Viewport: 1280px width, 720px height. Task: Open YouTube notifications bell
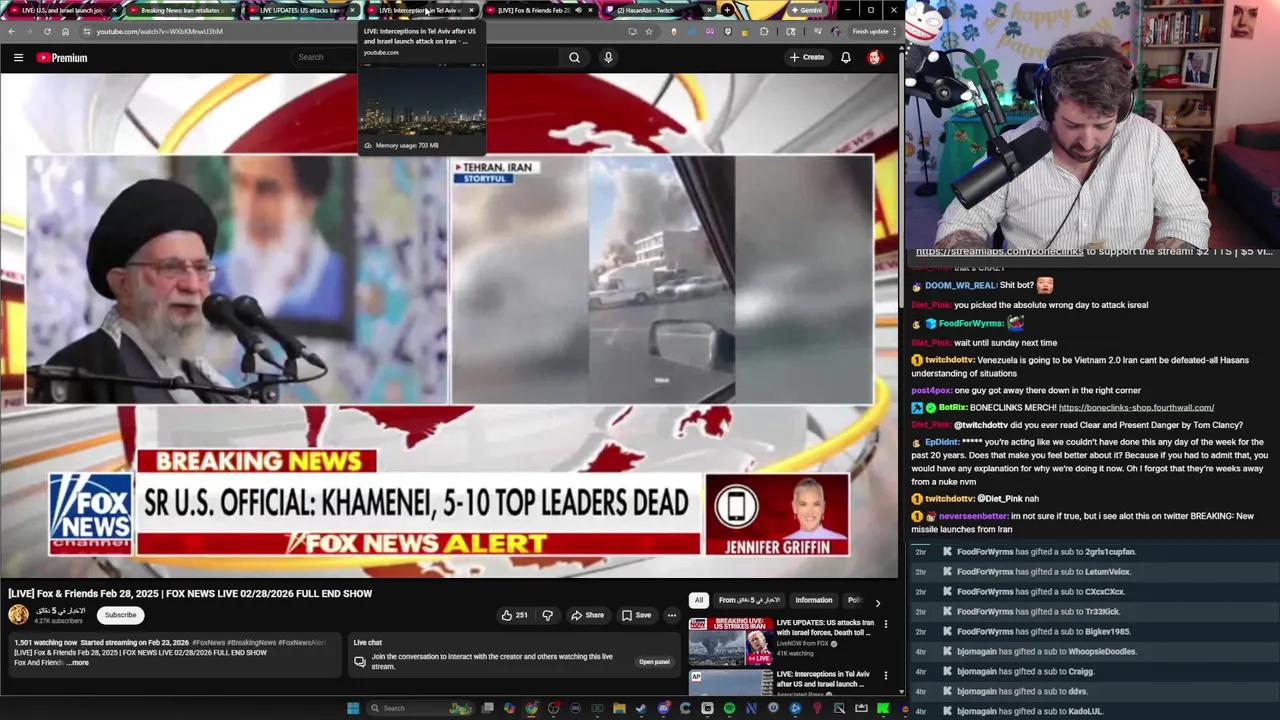click(846, 57)
